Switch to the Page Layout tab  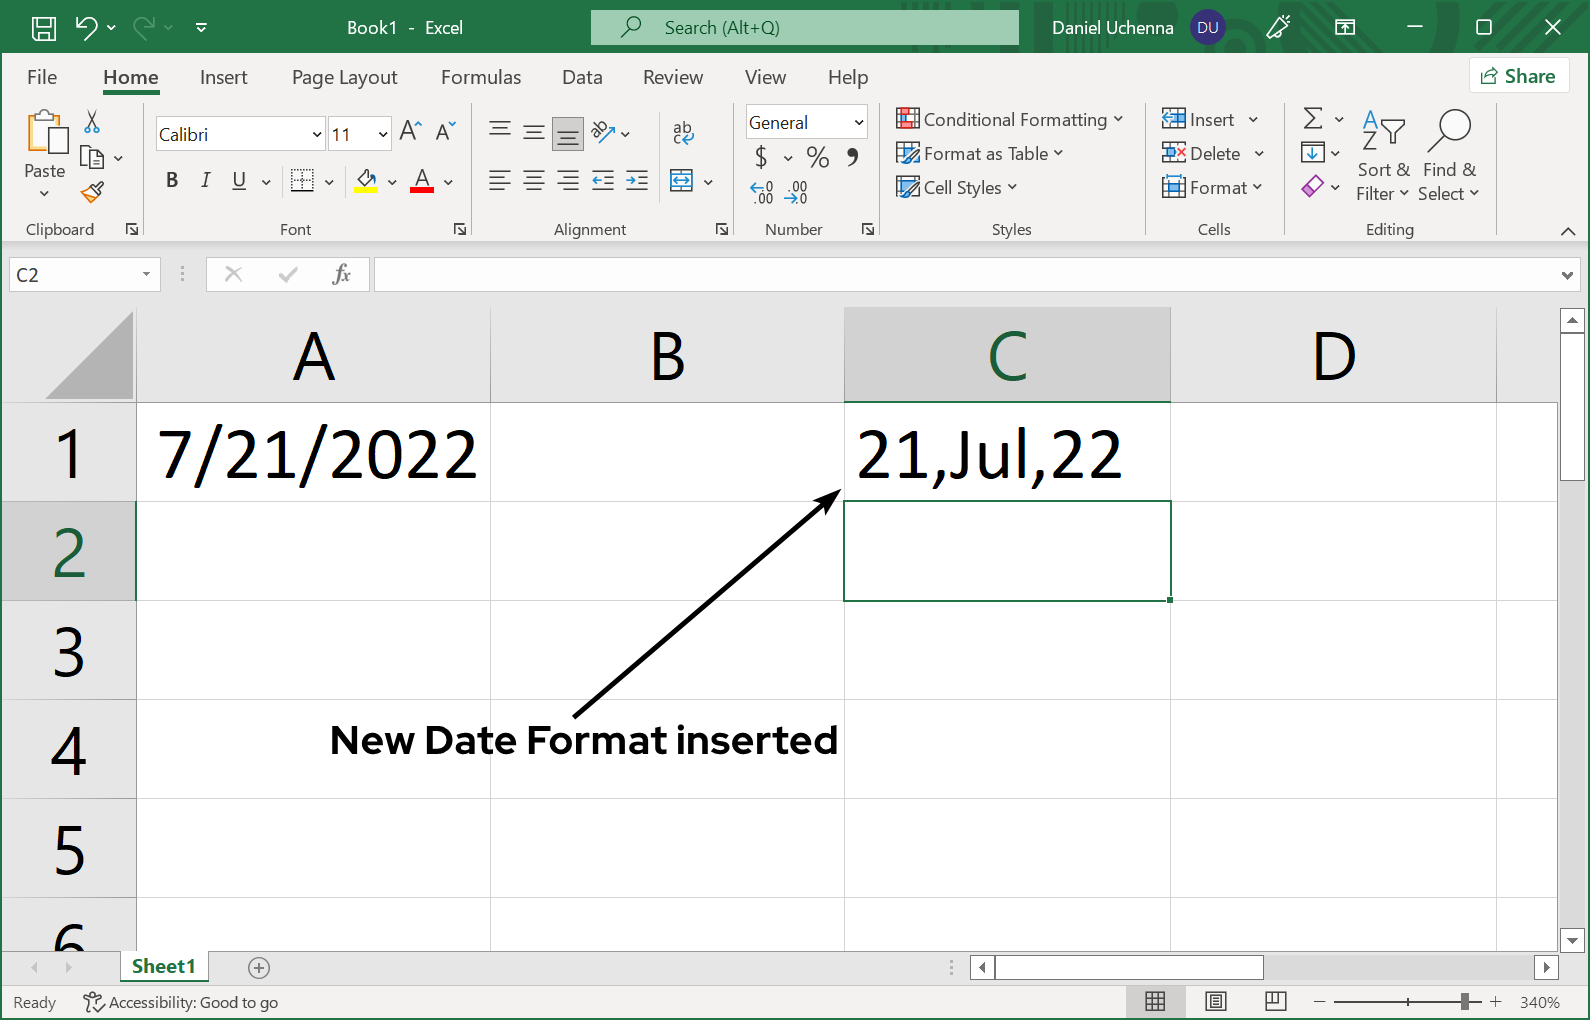tap(344, 77)
